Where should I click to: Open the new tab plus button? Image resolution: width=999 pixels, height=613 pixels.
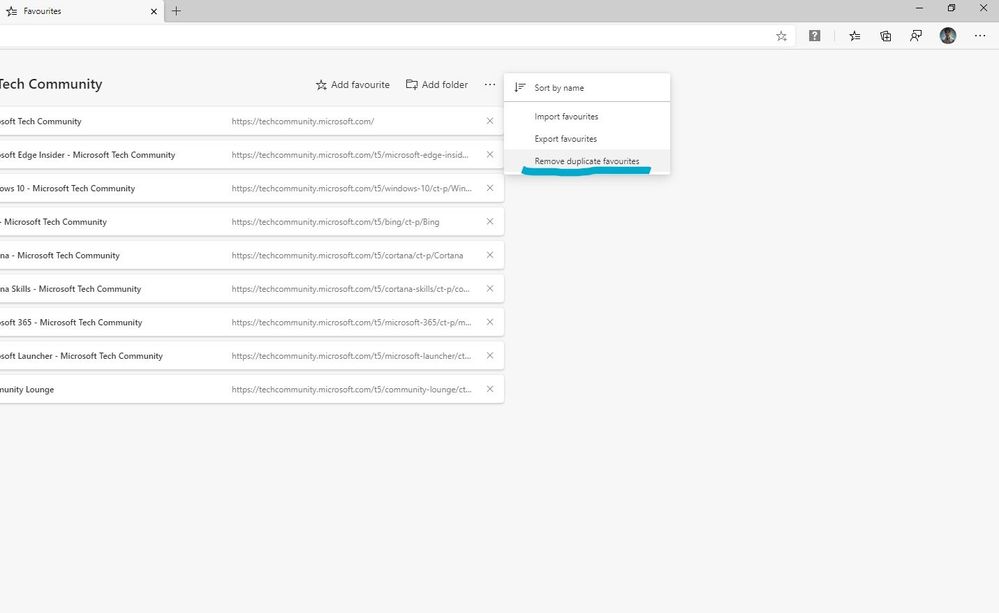point(176,11)
